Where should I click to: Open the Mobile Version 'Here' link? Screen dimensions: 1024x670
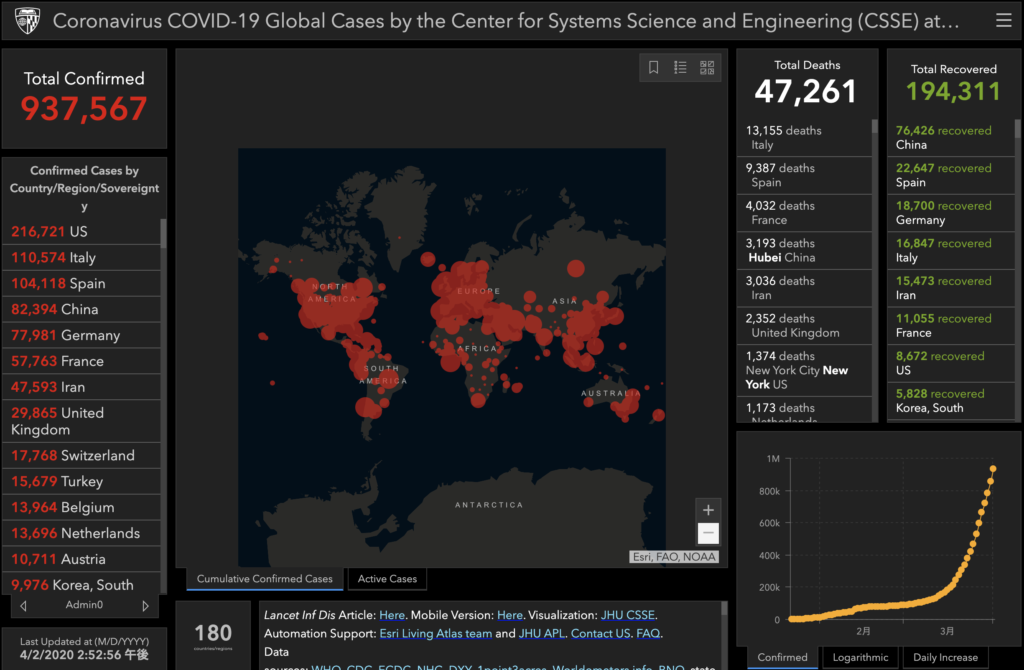point(509,615)
